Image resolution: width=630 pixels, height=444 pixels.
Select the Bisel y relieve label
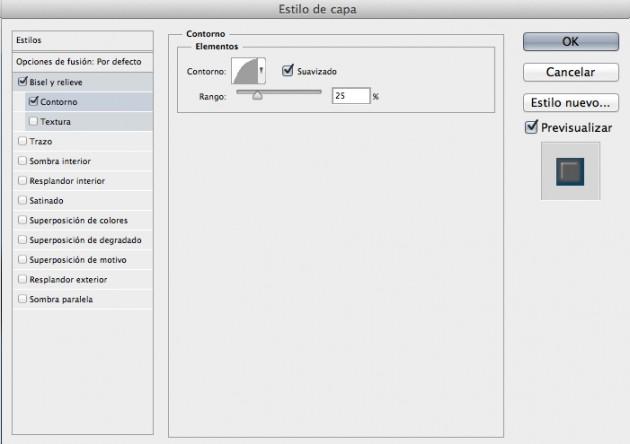coord(56,82)
